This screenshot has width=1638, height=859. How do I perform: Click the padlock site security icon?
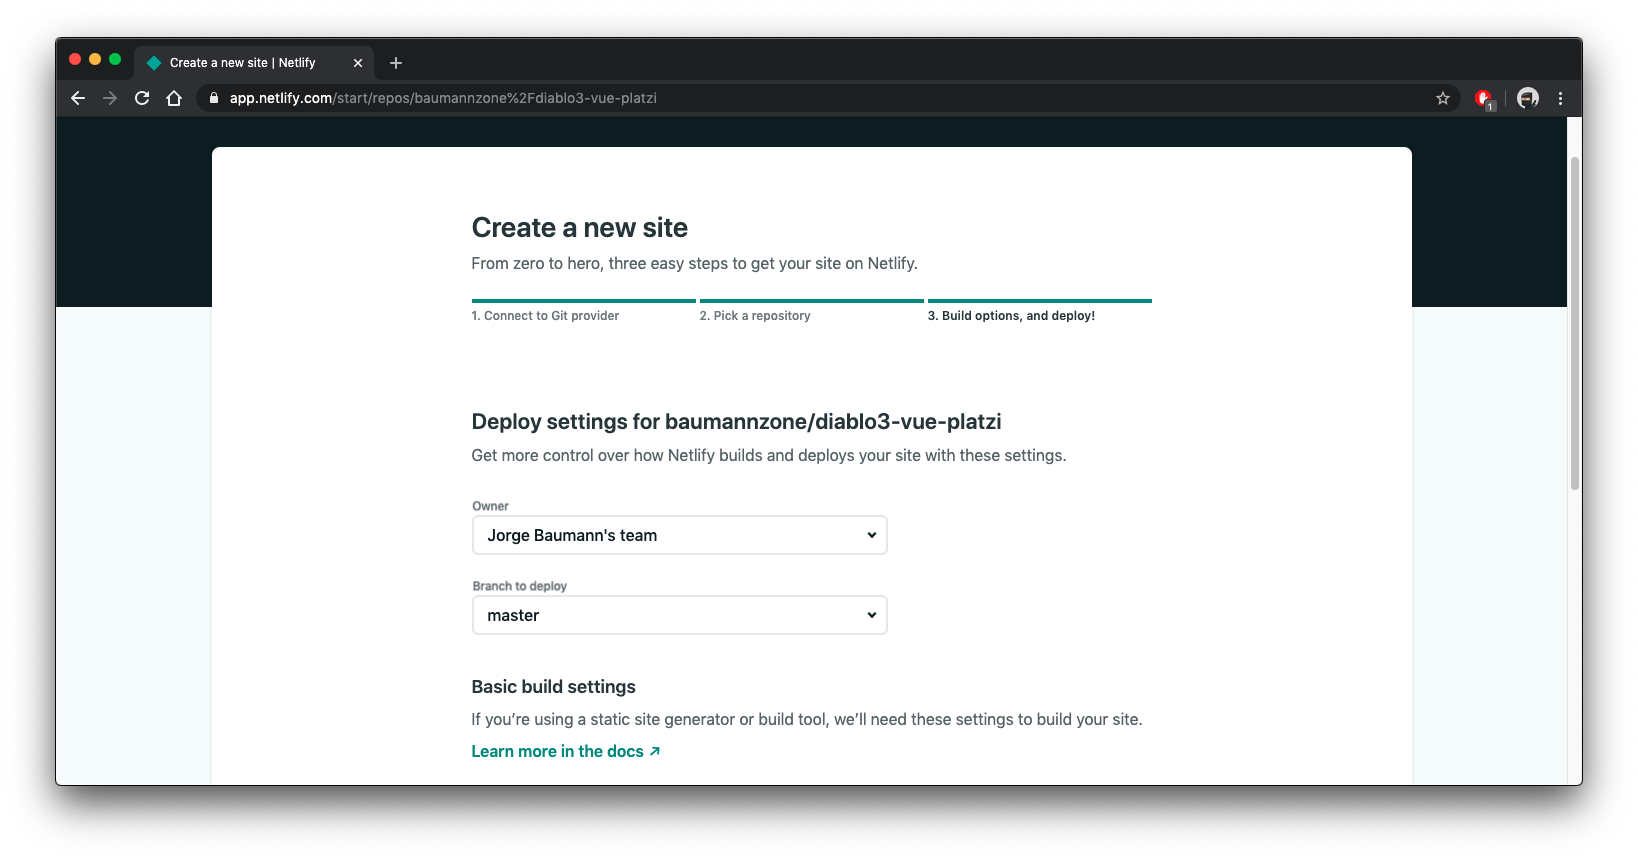[x=213, y=98]
